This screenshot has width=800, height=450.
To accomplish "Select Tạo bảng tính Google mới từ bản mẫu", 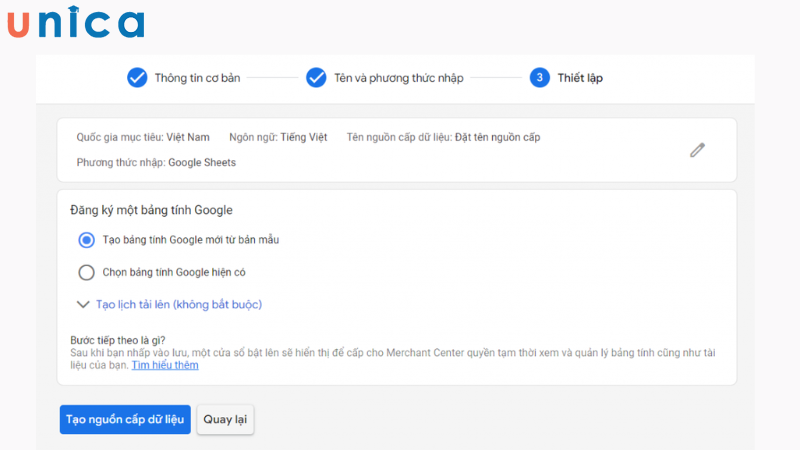I will [x=86, y=240].
